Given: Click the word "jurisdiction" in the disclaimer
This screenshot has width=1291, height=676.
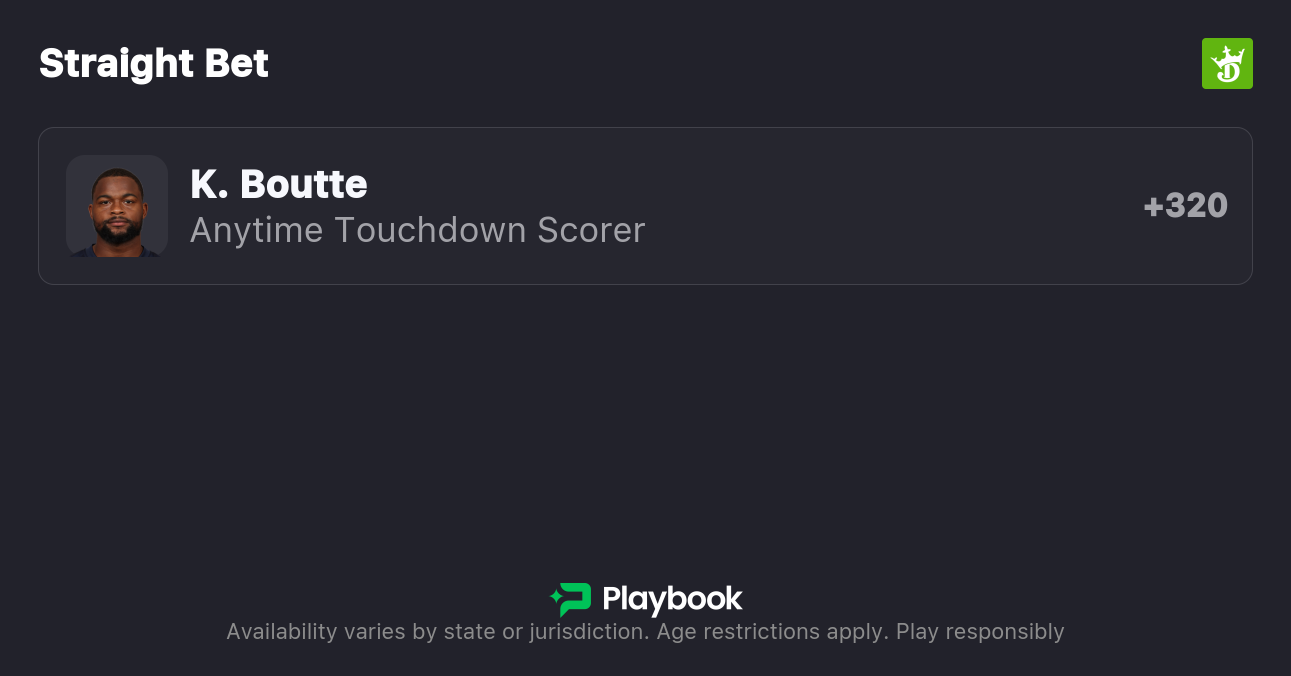Looking at the screenshot, I should (x=587, y=632).
